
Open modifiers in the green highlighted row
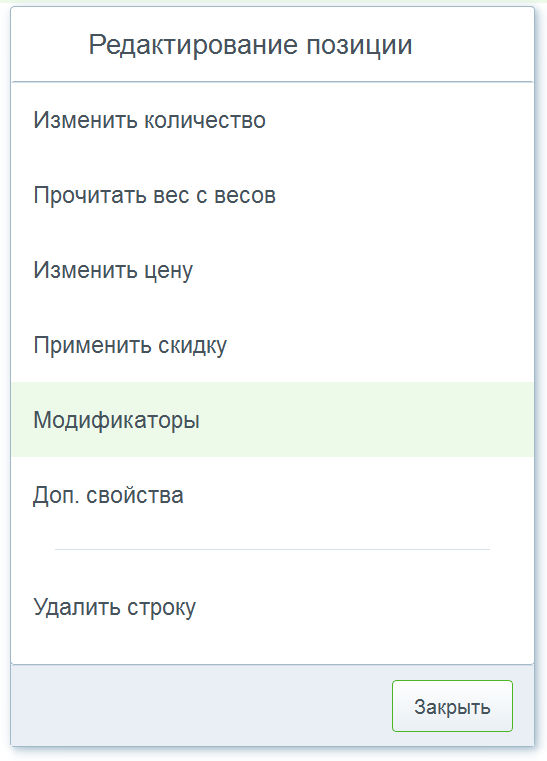pyautogui.click(x=272, y=419)
